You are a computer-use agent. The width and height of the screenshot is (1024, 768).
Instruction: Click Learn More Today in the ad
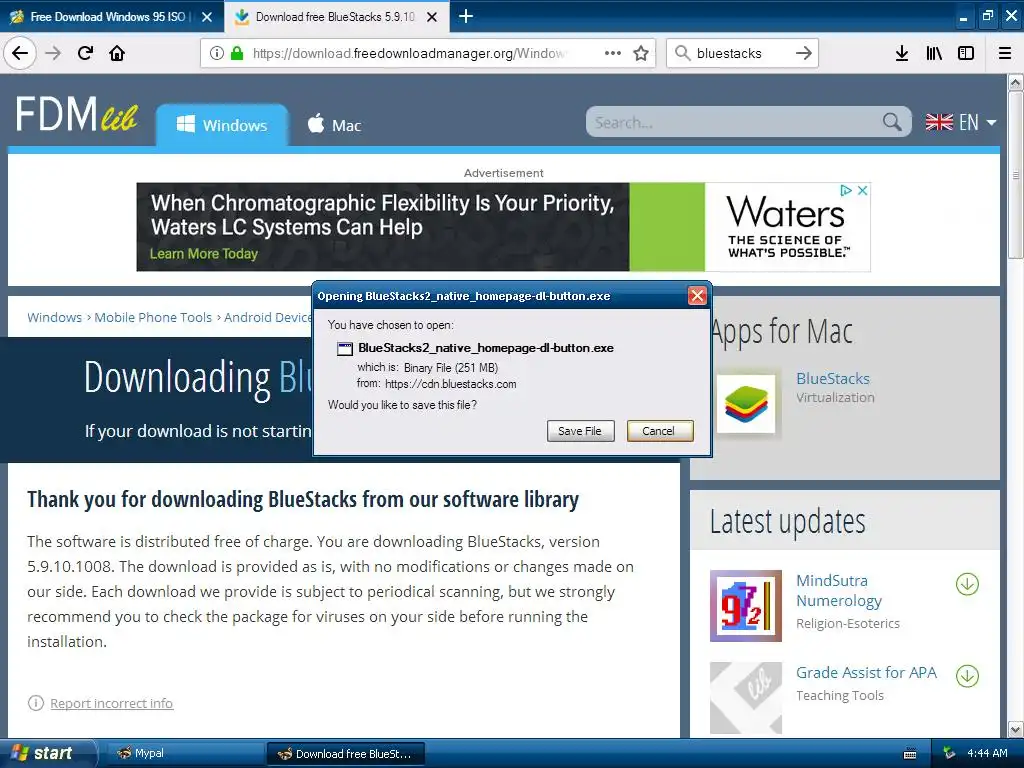204,253
